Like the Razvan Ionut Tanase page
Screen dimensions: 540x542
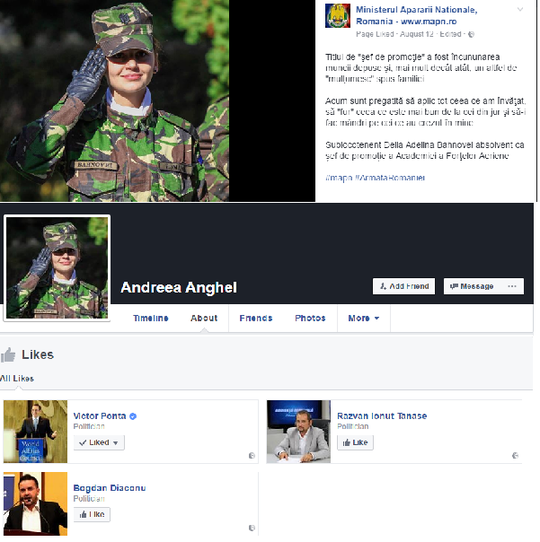point(355,442)
